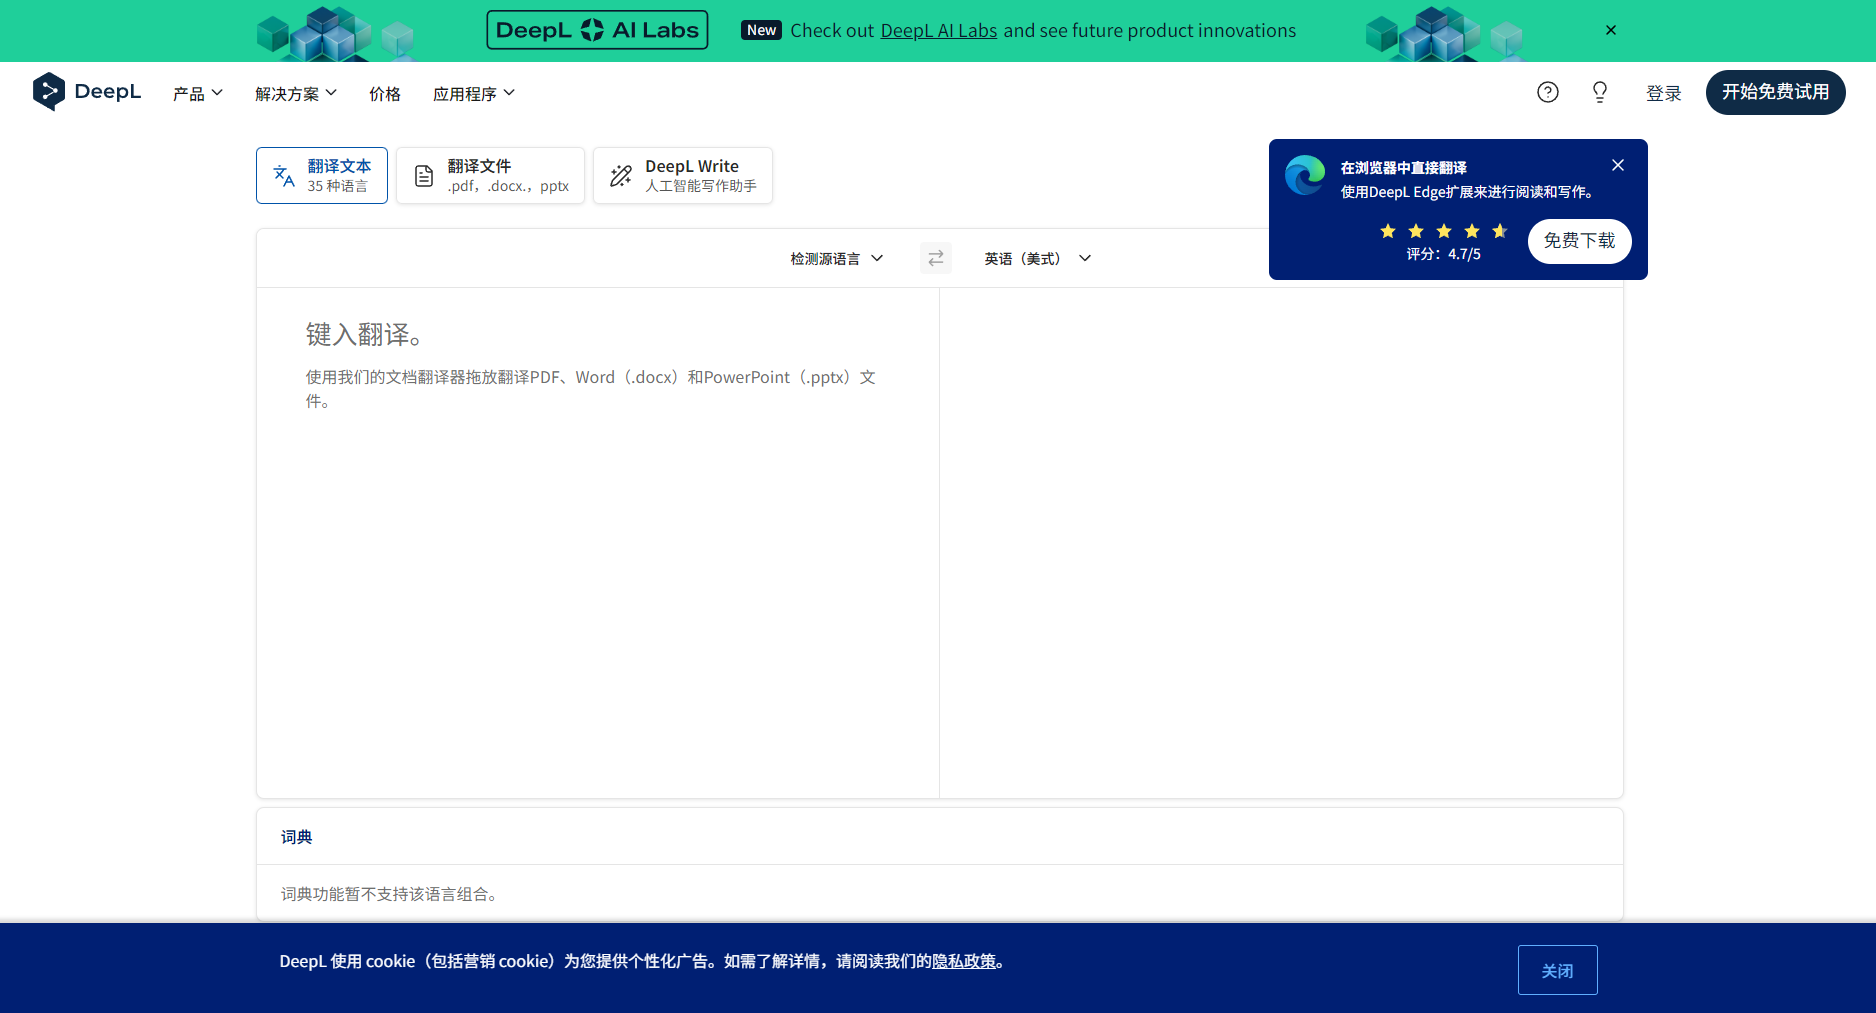Click the 词典功能暂不支持该语言组合 message
The width and height of the screenshot is (1876, 1013).
(389, 894)
